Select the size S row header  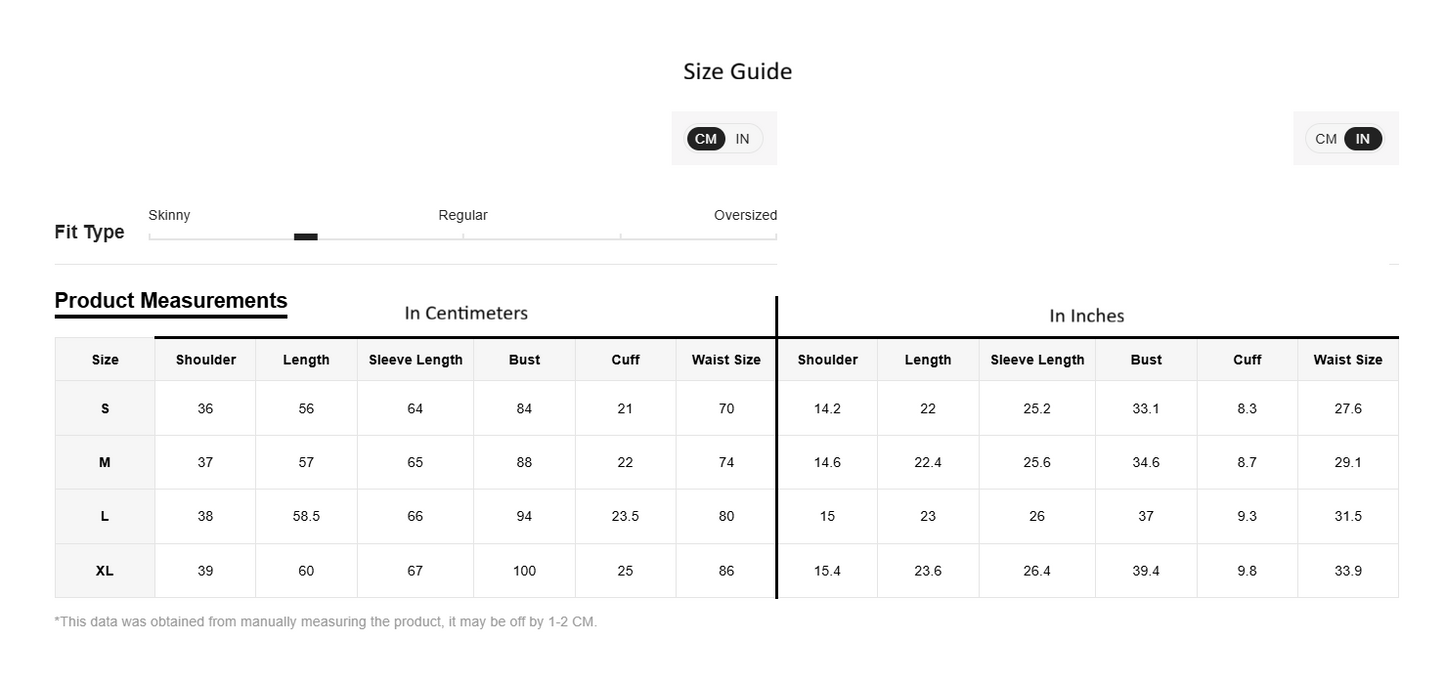tap(105, 408)
